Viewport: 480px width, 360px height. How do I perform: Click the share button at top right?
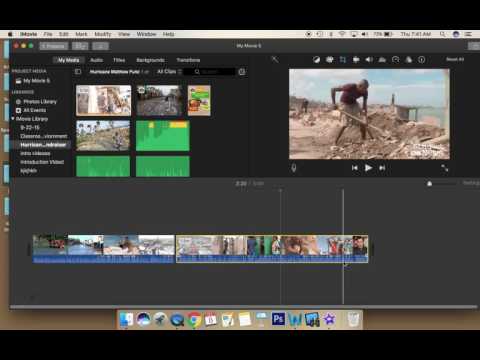tap(474, 46)
